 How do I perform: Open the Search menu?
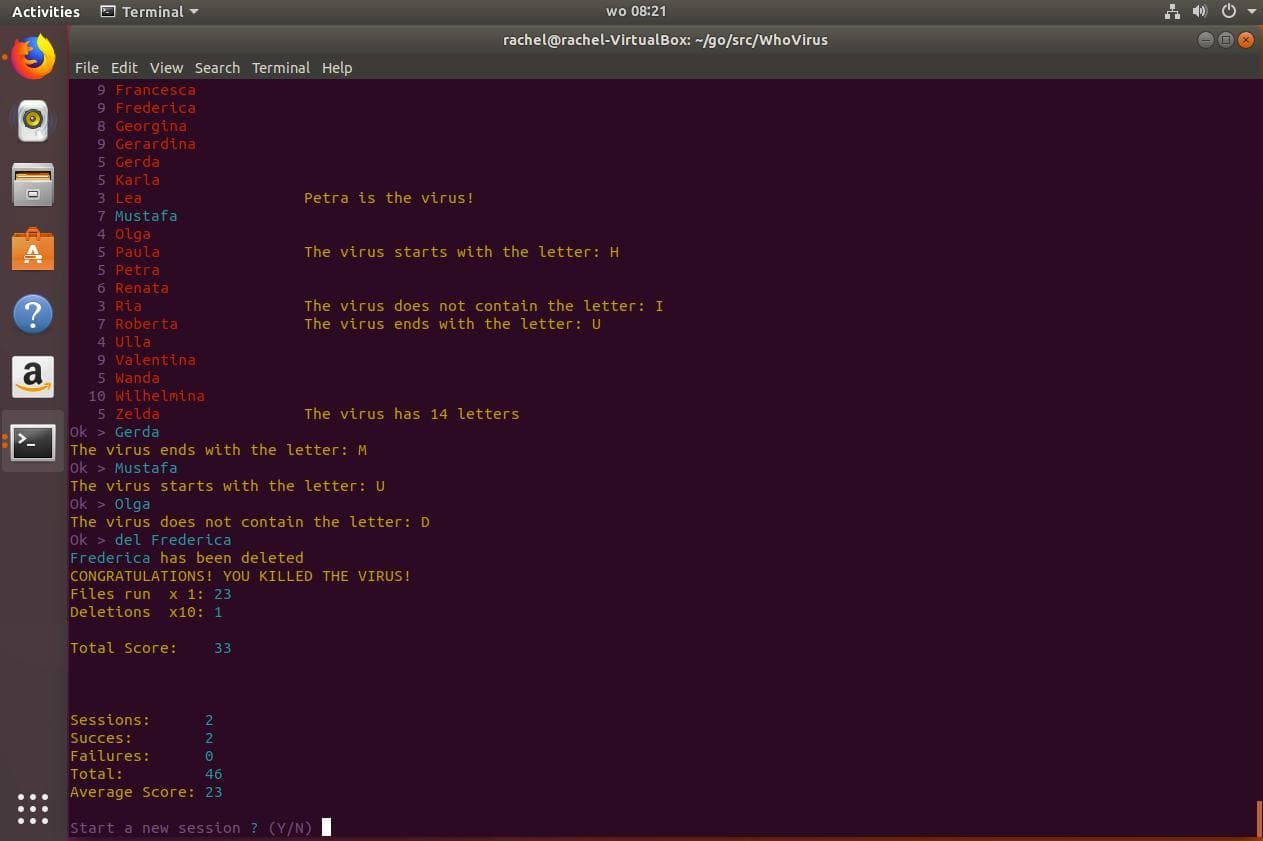[217, 68]
